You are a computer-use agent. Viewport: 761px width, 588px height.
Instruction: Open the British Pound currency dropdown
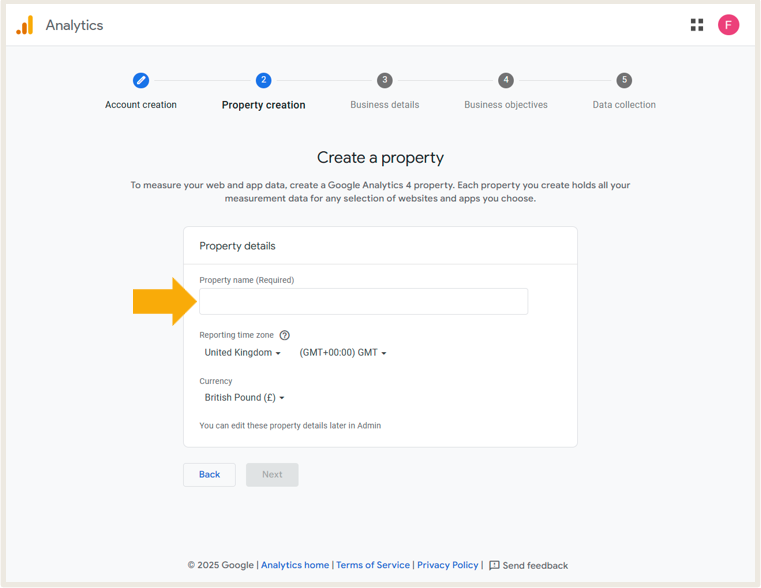[244, 398]
